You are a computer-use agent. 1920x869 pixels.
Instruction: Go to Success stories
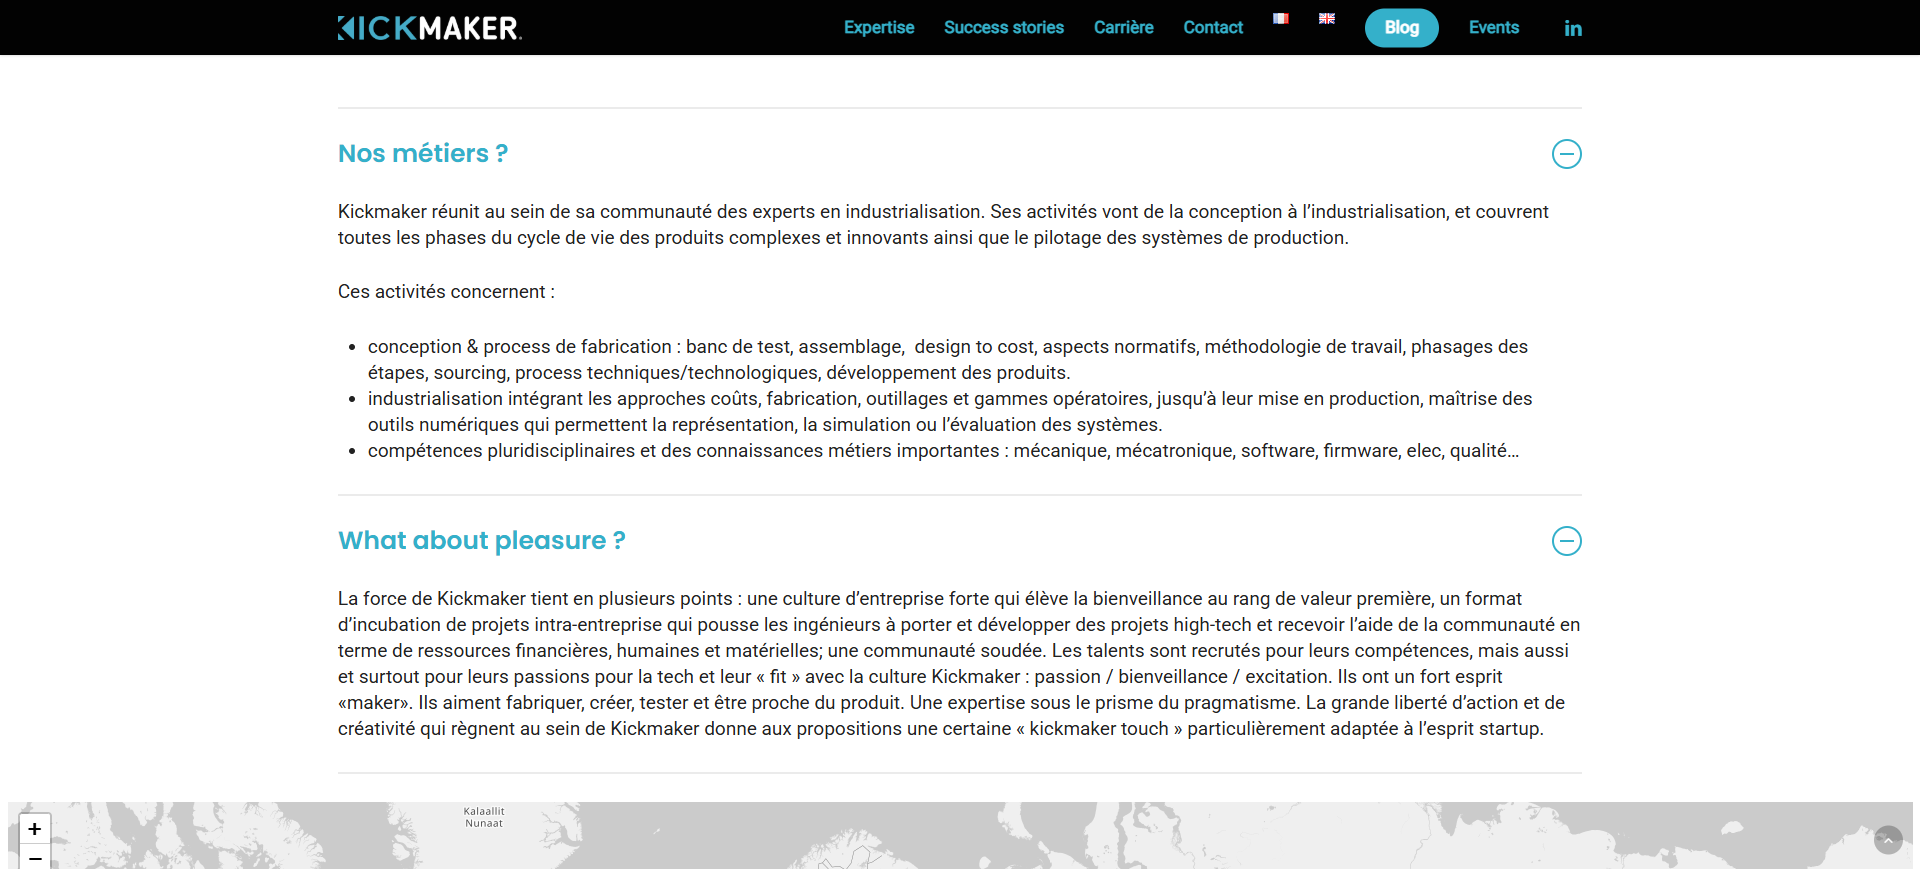pyautogui.click(x=1003, y=28)
